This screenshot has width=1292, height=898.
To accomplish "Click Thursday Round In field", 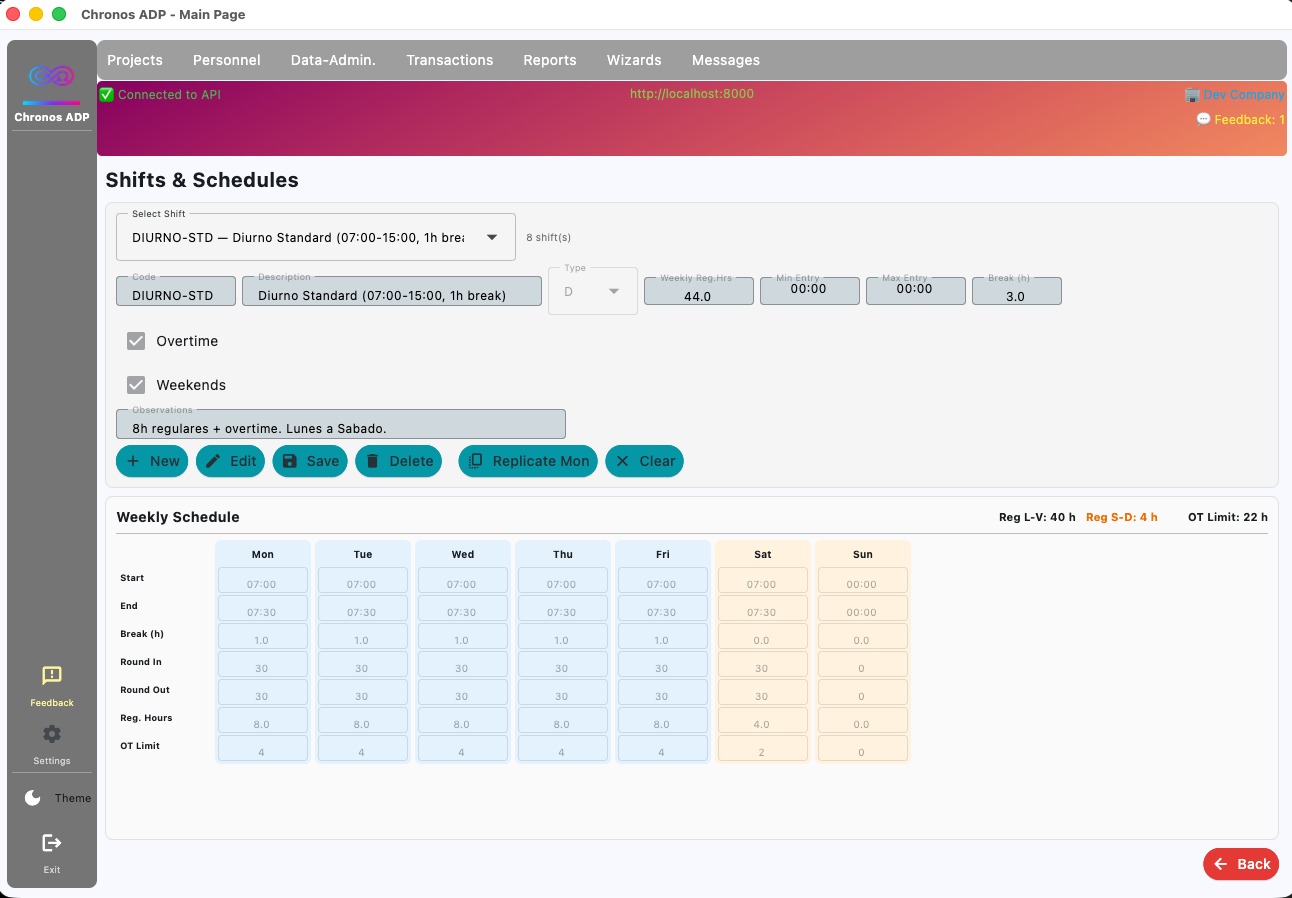I will 562,665.
